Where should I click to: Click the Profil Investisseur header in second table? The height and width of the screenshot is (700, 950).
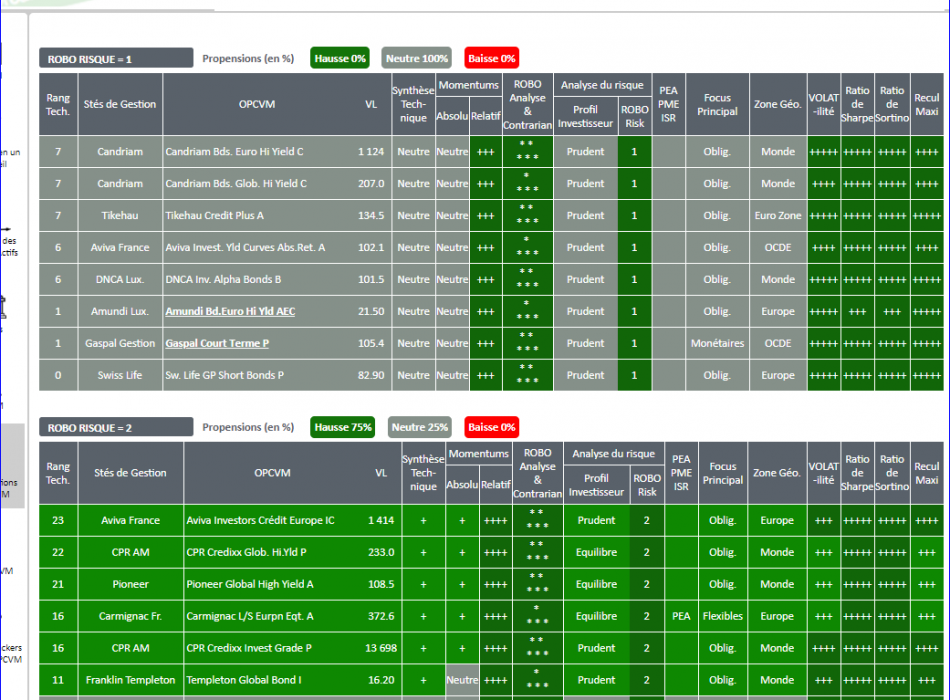click(596, 485)
